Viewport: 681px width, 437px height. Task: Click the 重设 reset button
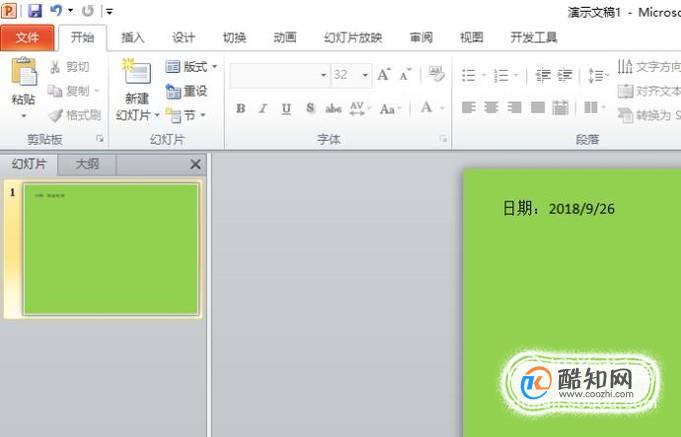(187, 91)
